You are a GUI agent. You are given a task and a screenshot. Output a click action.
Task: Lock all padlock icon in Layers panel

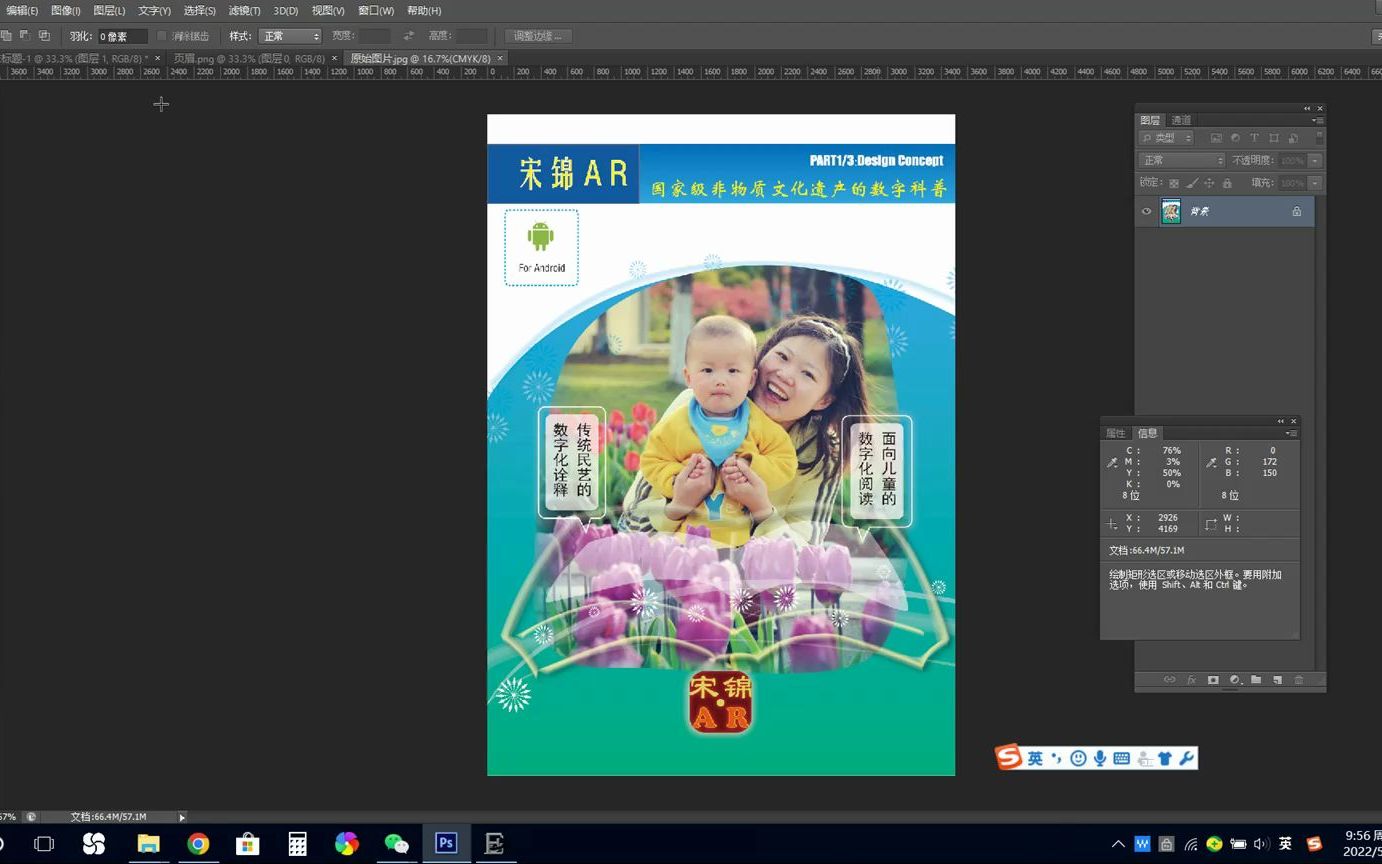(1227, 183)
